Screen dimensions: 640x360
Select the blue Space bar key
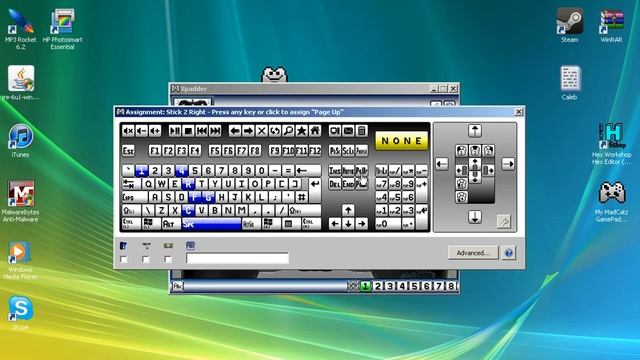[x=211, y=224]
